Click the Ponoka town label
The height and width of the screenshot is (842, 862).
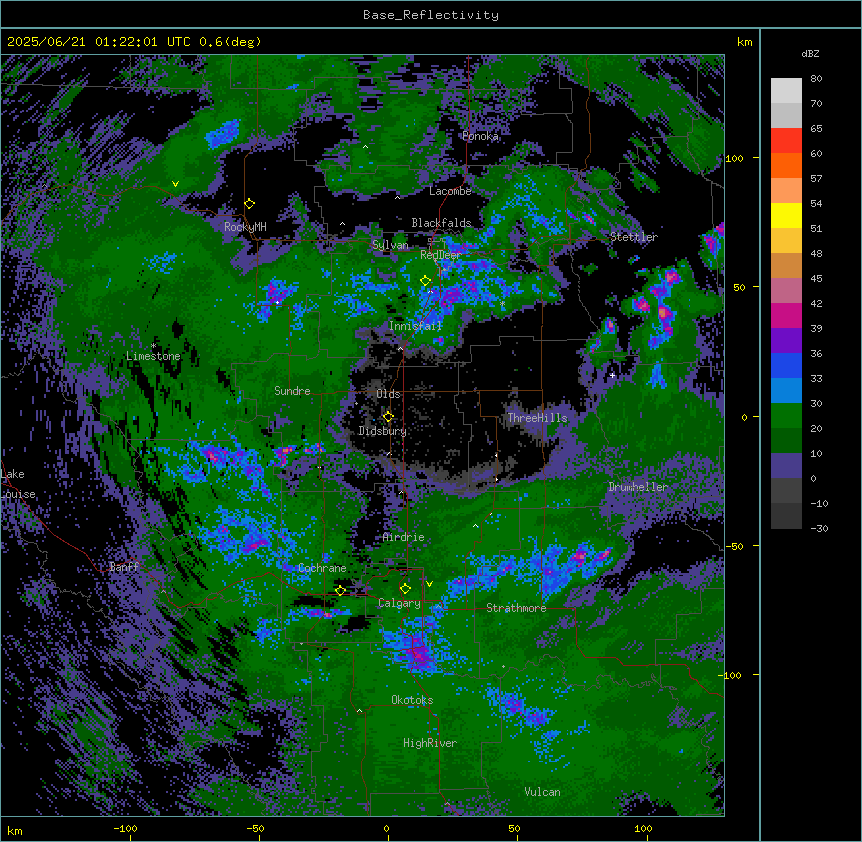click(x=480, y=136)
